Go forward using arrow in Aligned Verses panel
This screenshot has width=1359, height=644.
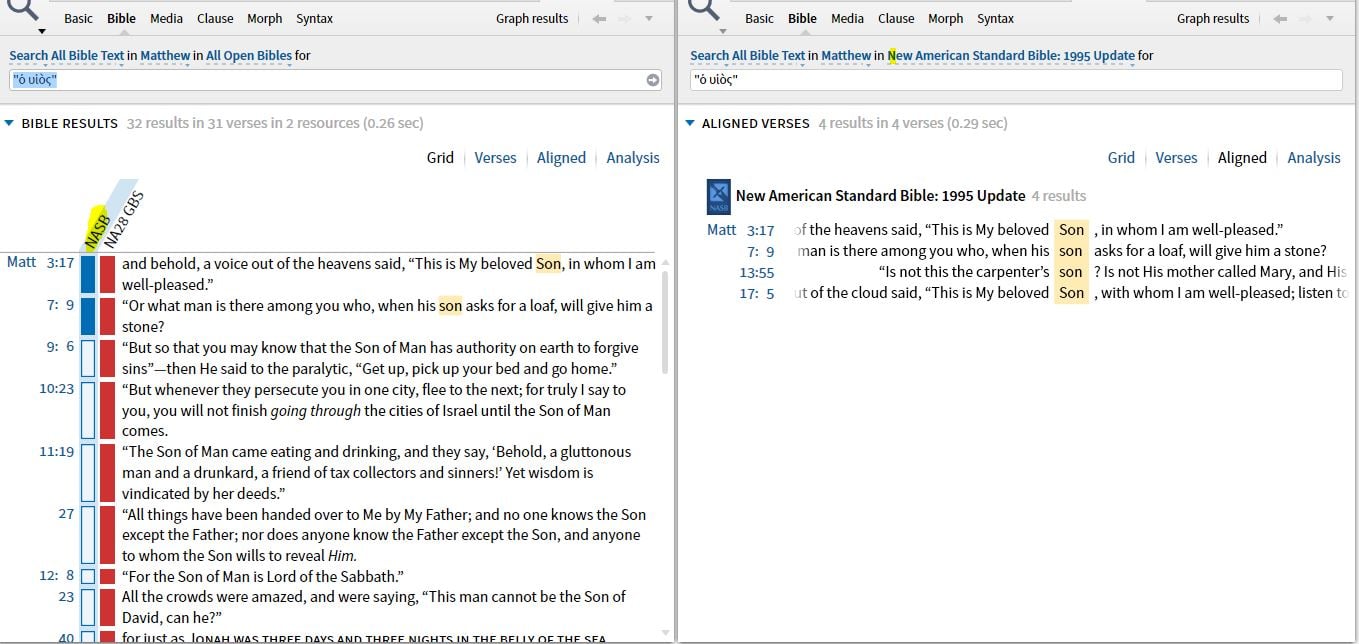click(1306, 19)
